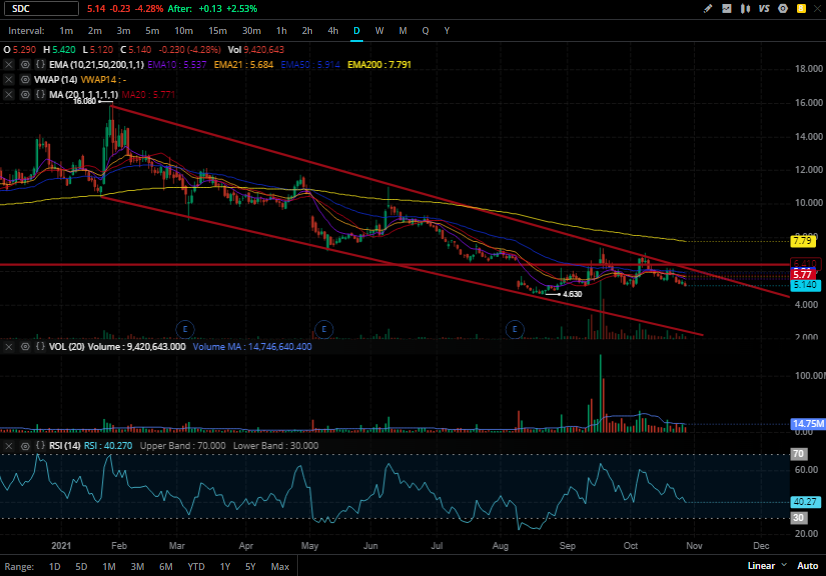826x576 pixels.
Task: Switch interval to 30m
Action: pyautogui.click(x=251, y=31)
